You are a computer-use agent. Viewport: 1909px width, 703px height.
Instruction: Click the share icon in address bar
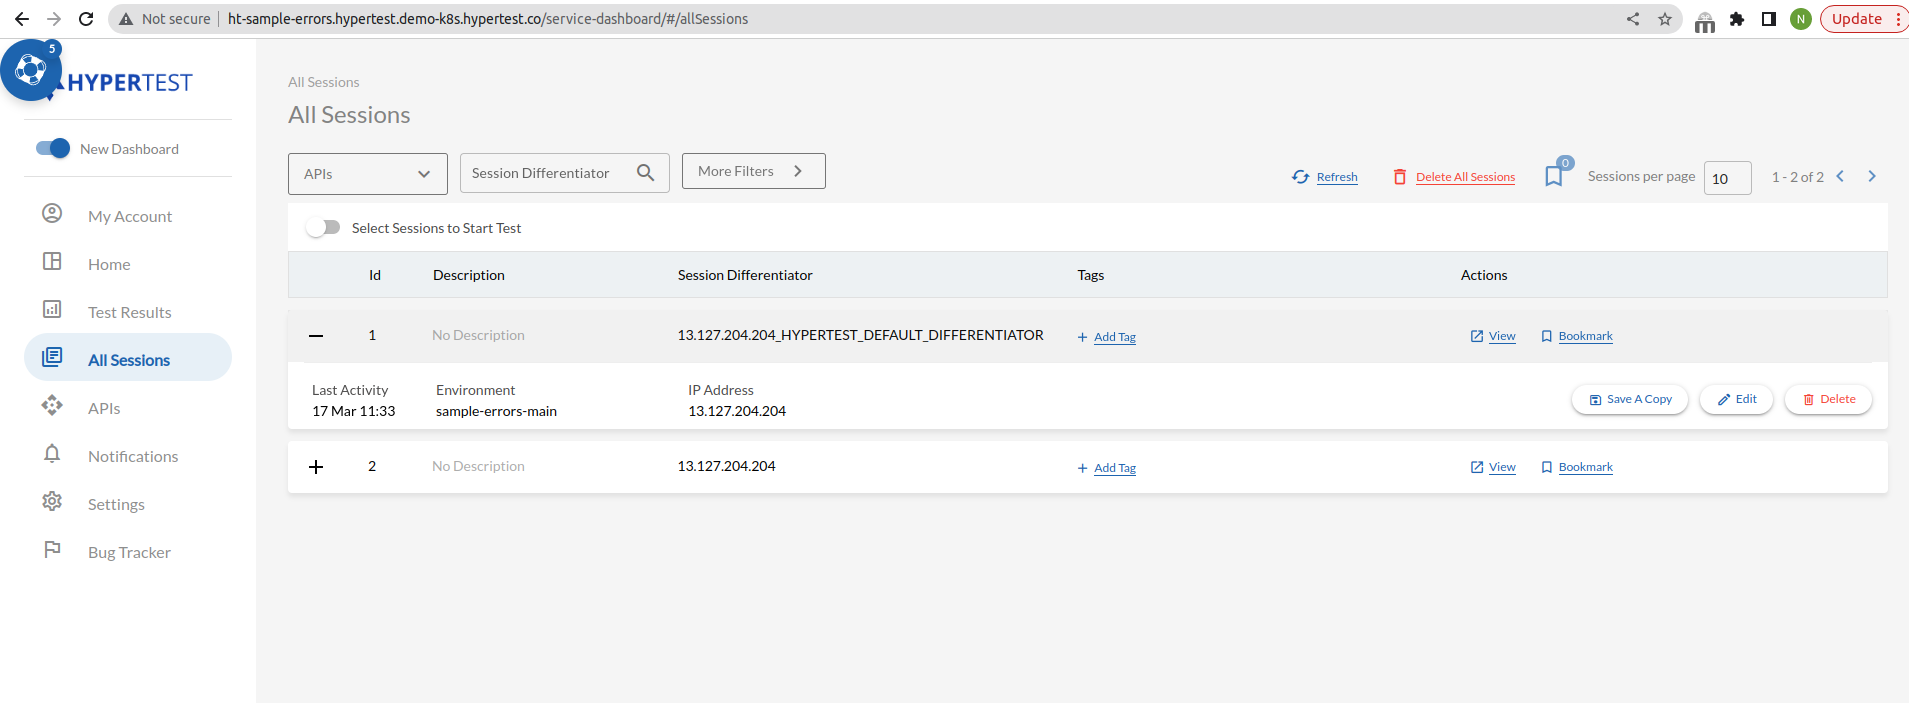[x=1633, y=19]
